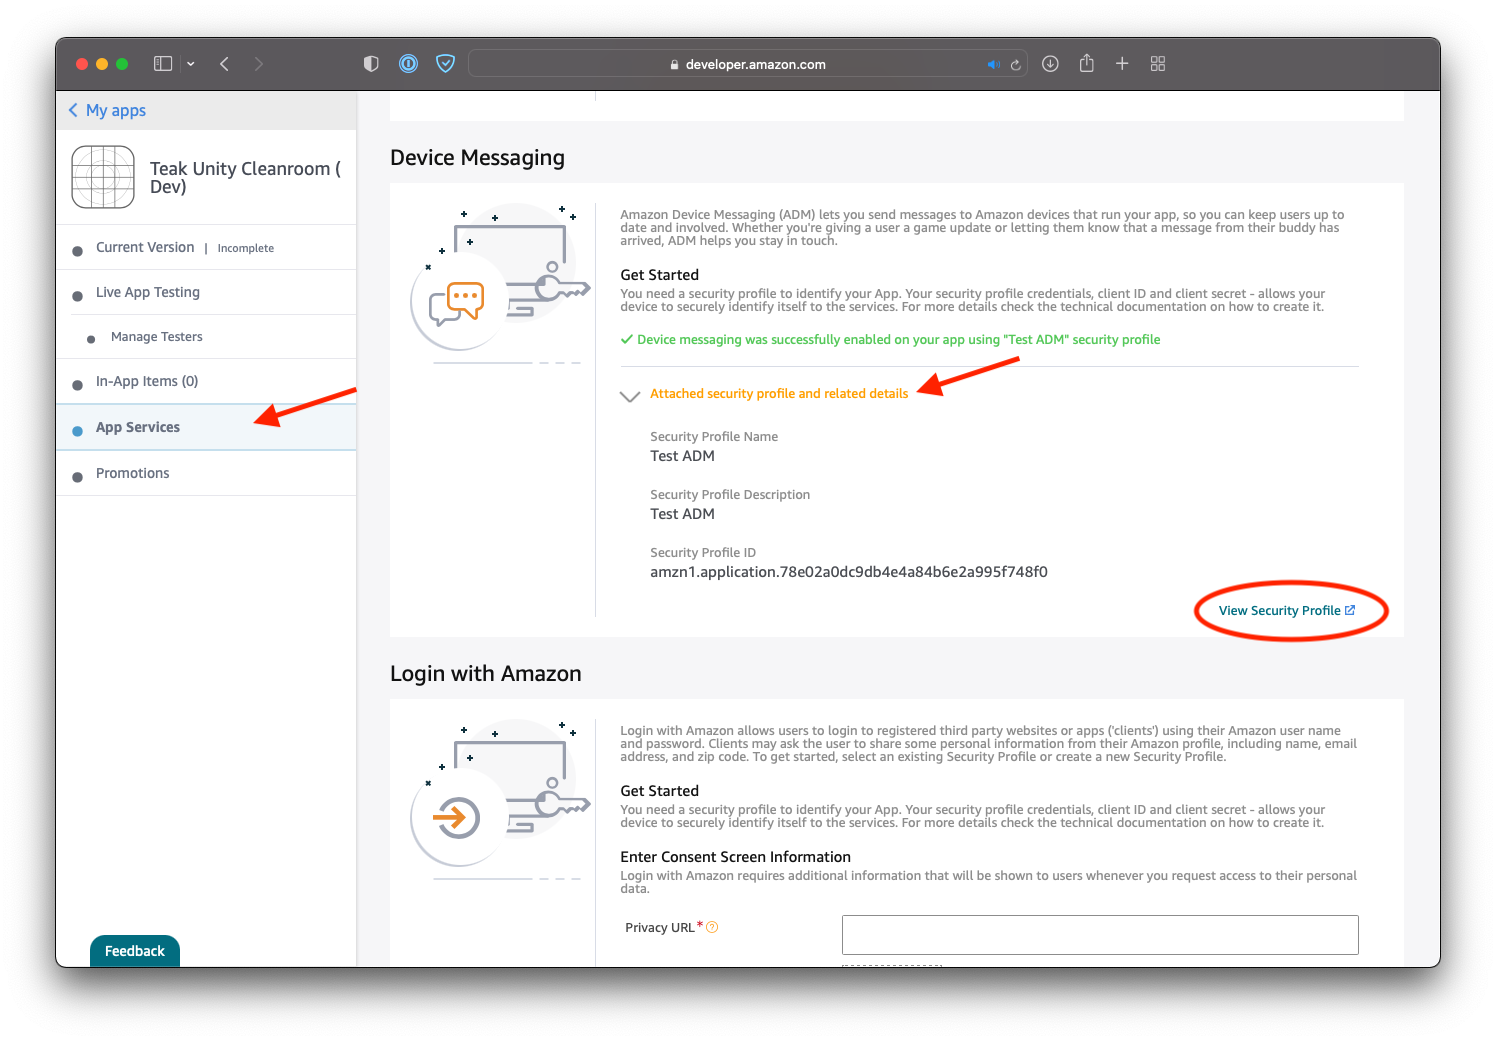Click the blue shield checkmark extension icon
This screenshot has height=1041, width=1496.
pyautogui.click(x=446, y=64)
